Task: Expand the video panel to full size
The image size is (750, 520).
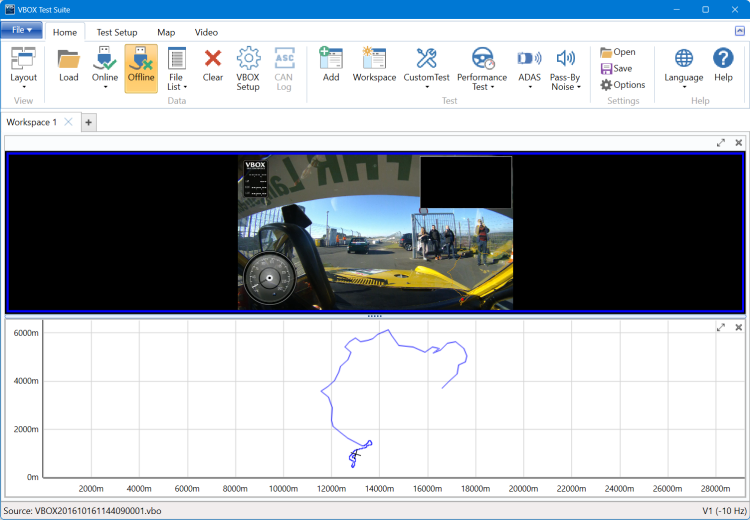Action: point(721,143)
